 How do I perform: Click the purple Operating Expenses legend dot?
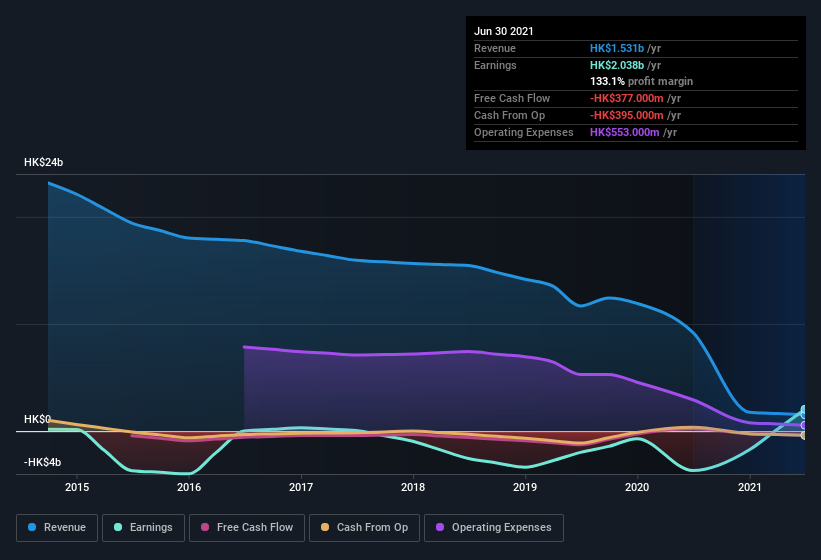click(440, 527)
